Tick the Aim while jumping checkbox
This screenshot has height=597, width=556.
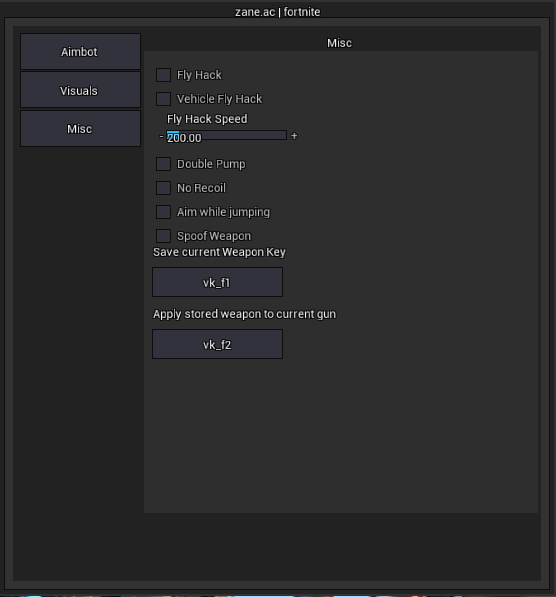163,212
